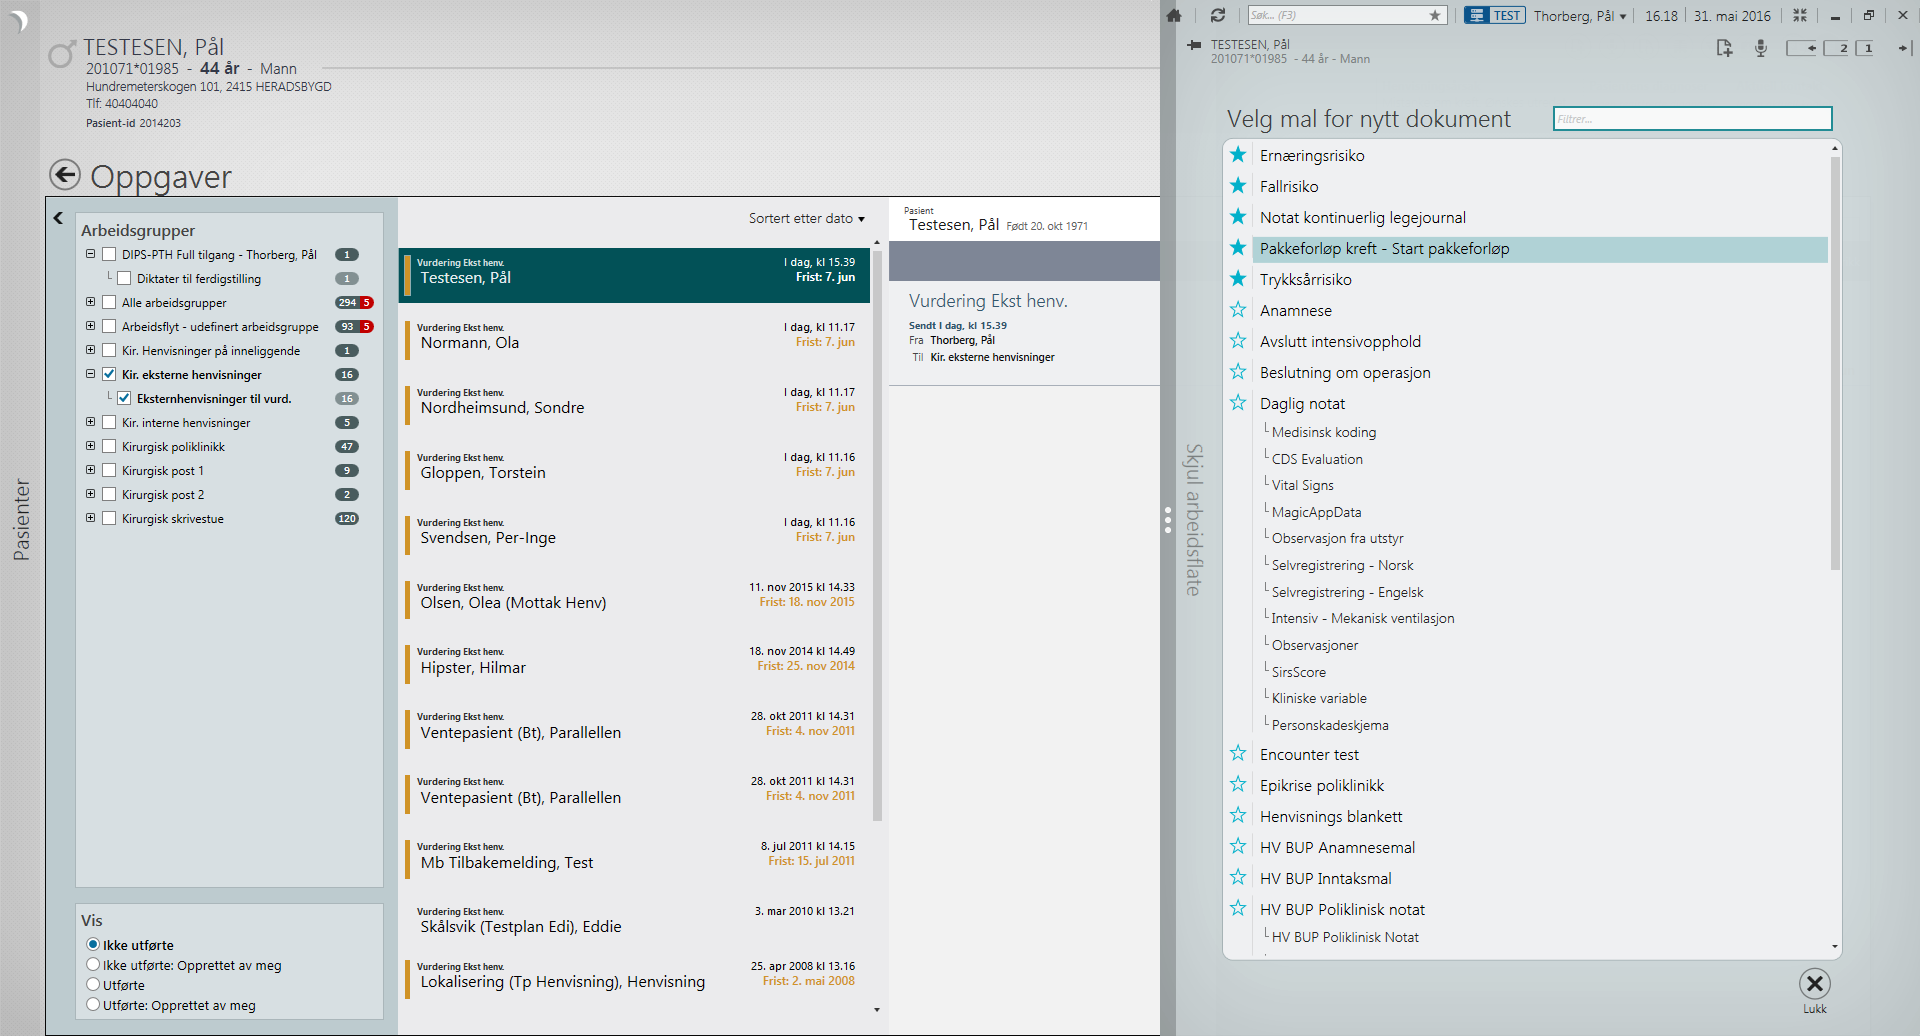The width and height of the screenshot is (1920, 1036).
Task: Star the Epikrise poliklinikk template
Action: coord(1238,785)
